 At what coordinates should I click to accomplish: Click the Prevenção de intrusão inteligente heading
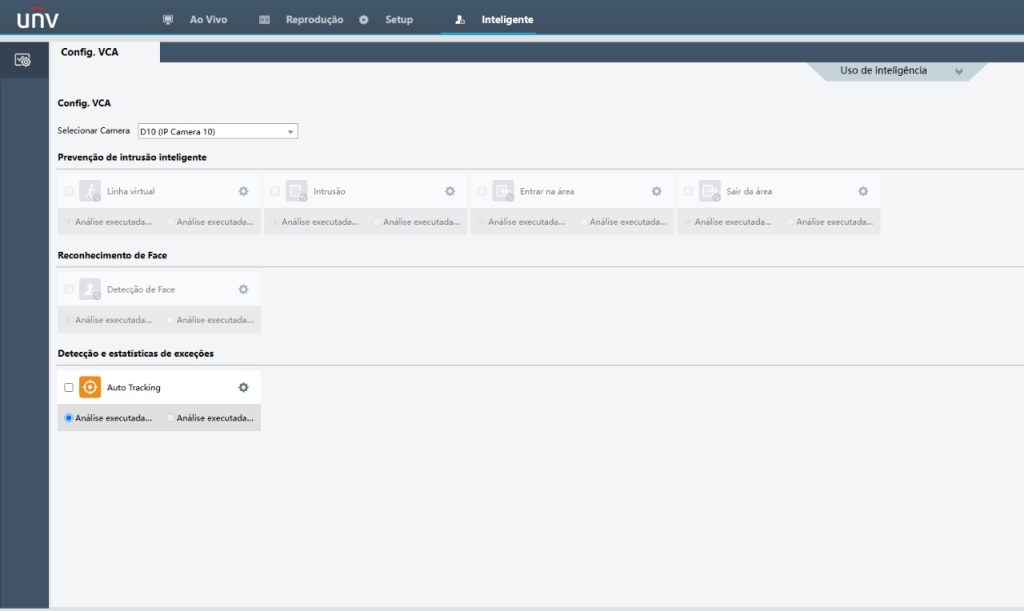132,157
